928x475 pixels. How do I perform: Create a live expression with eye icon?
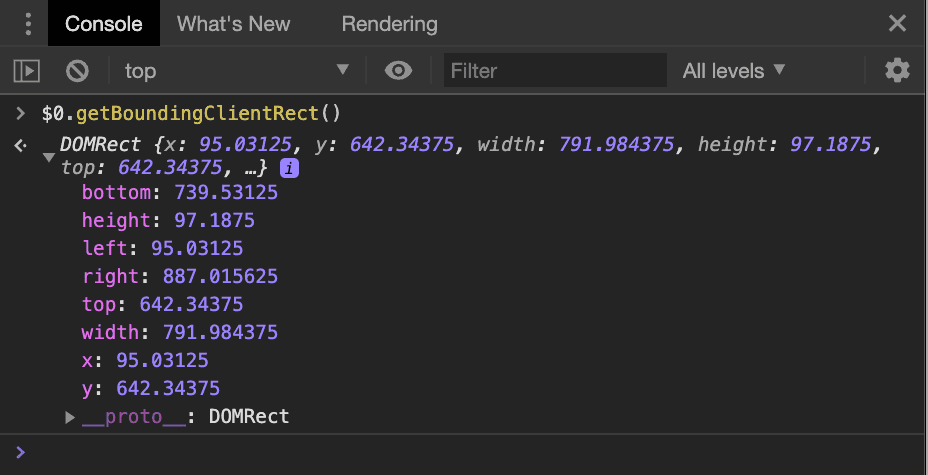tap(399, 71)
